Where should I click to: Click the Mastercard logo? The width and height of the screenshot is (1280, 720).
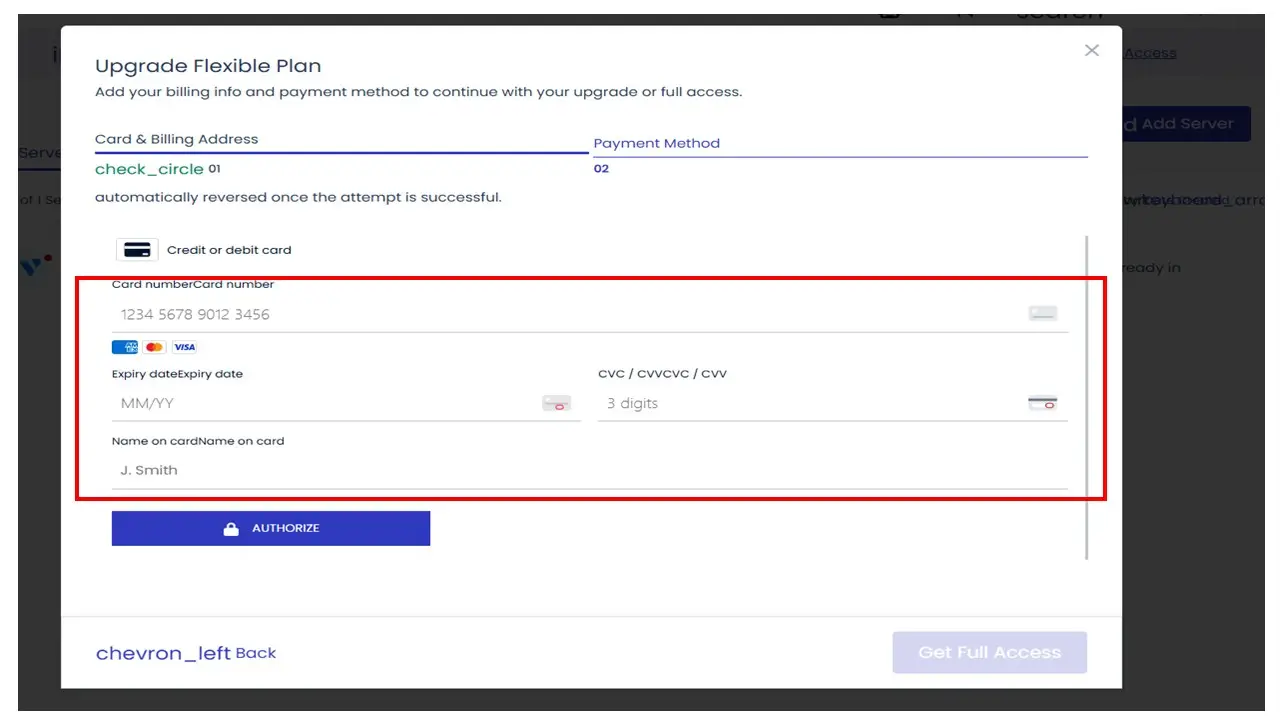click(154, 347)
